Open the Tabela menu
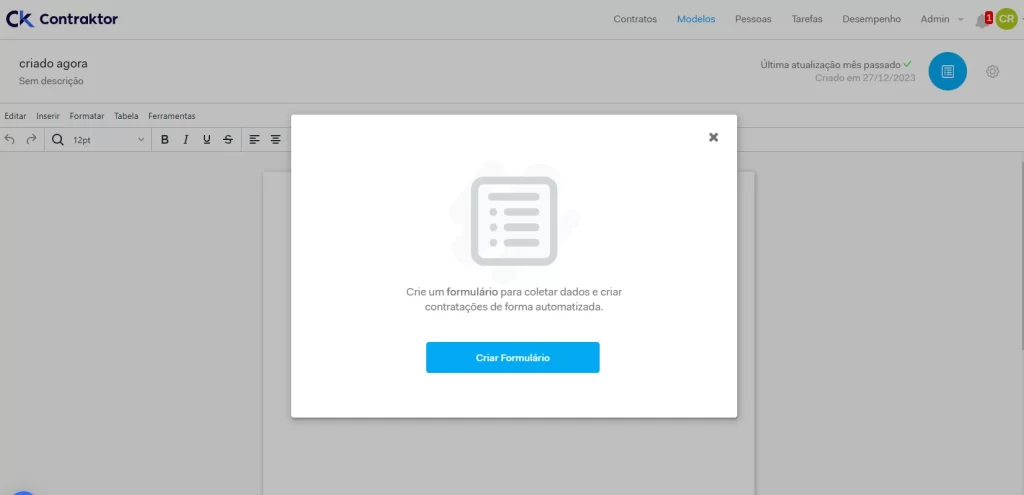 pyautogui.click(x=126, y=116)
